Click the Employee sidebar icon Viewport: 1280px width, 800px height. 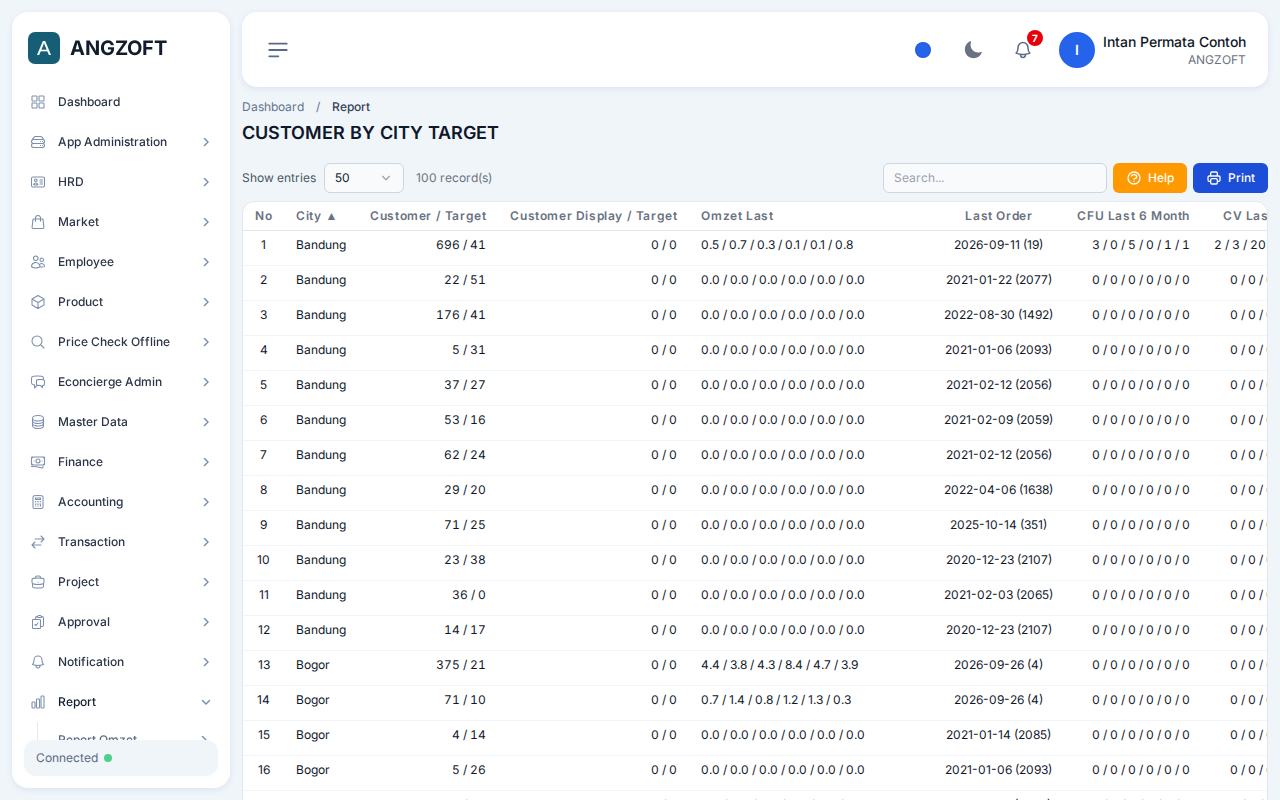pos(38,262)
